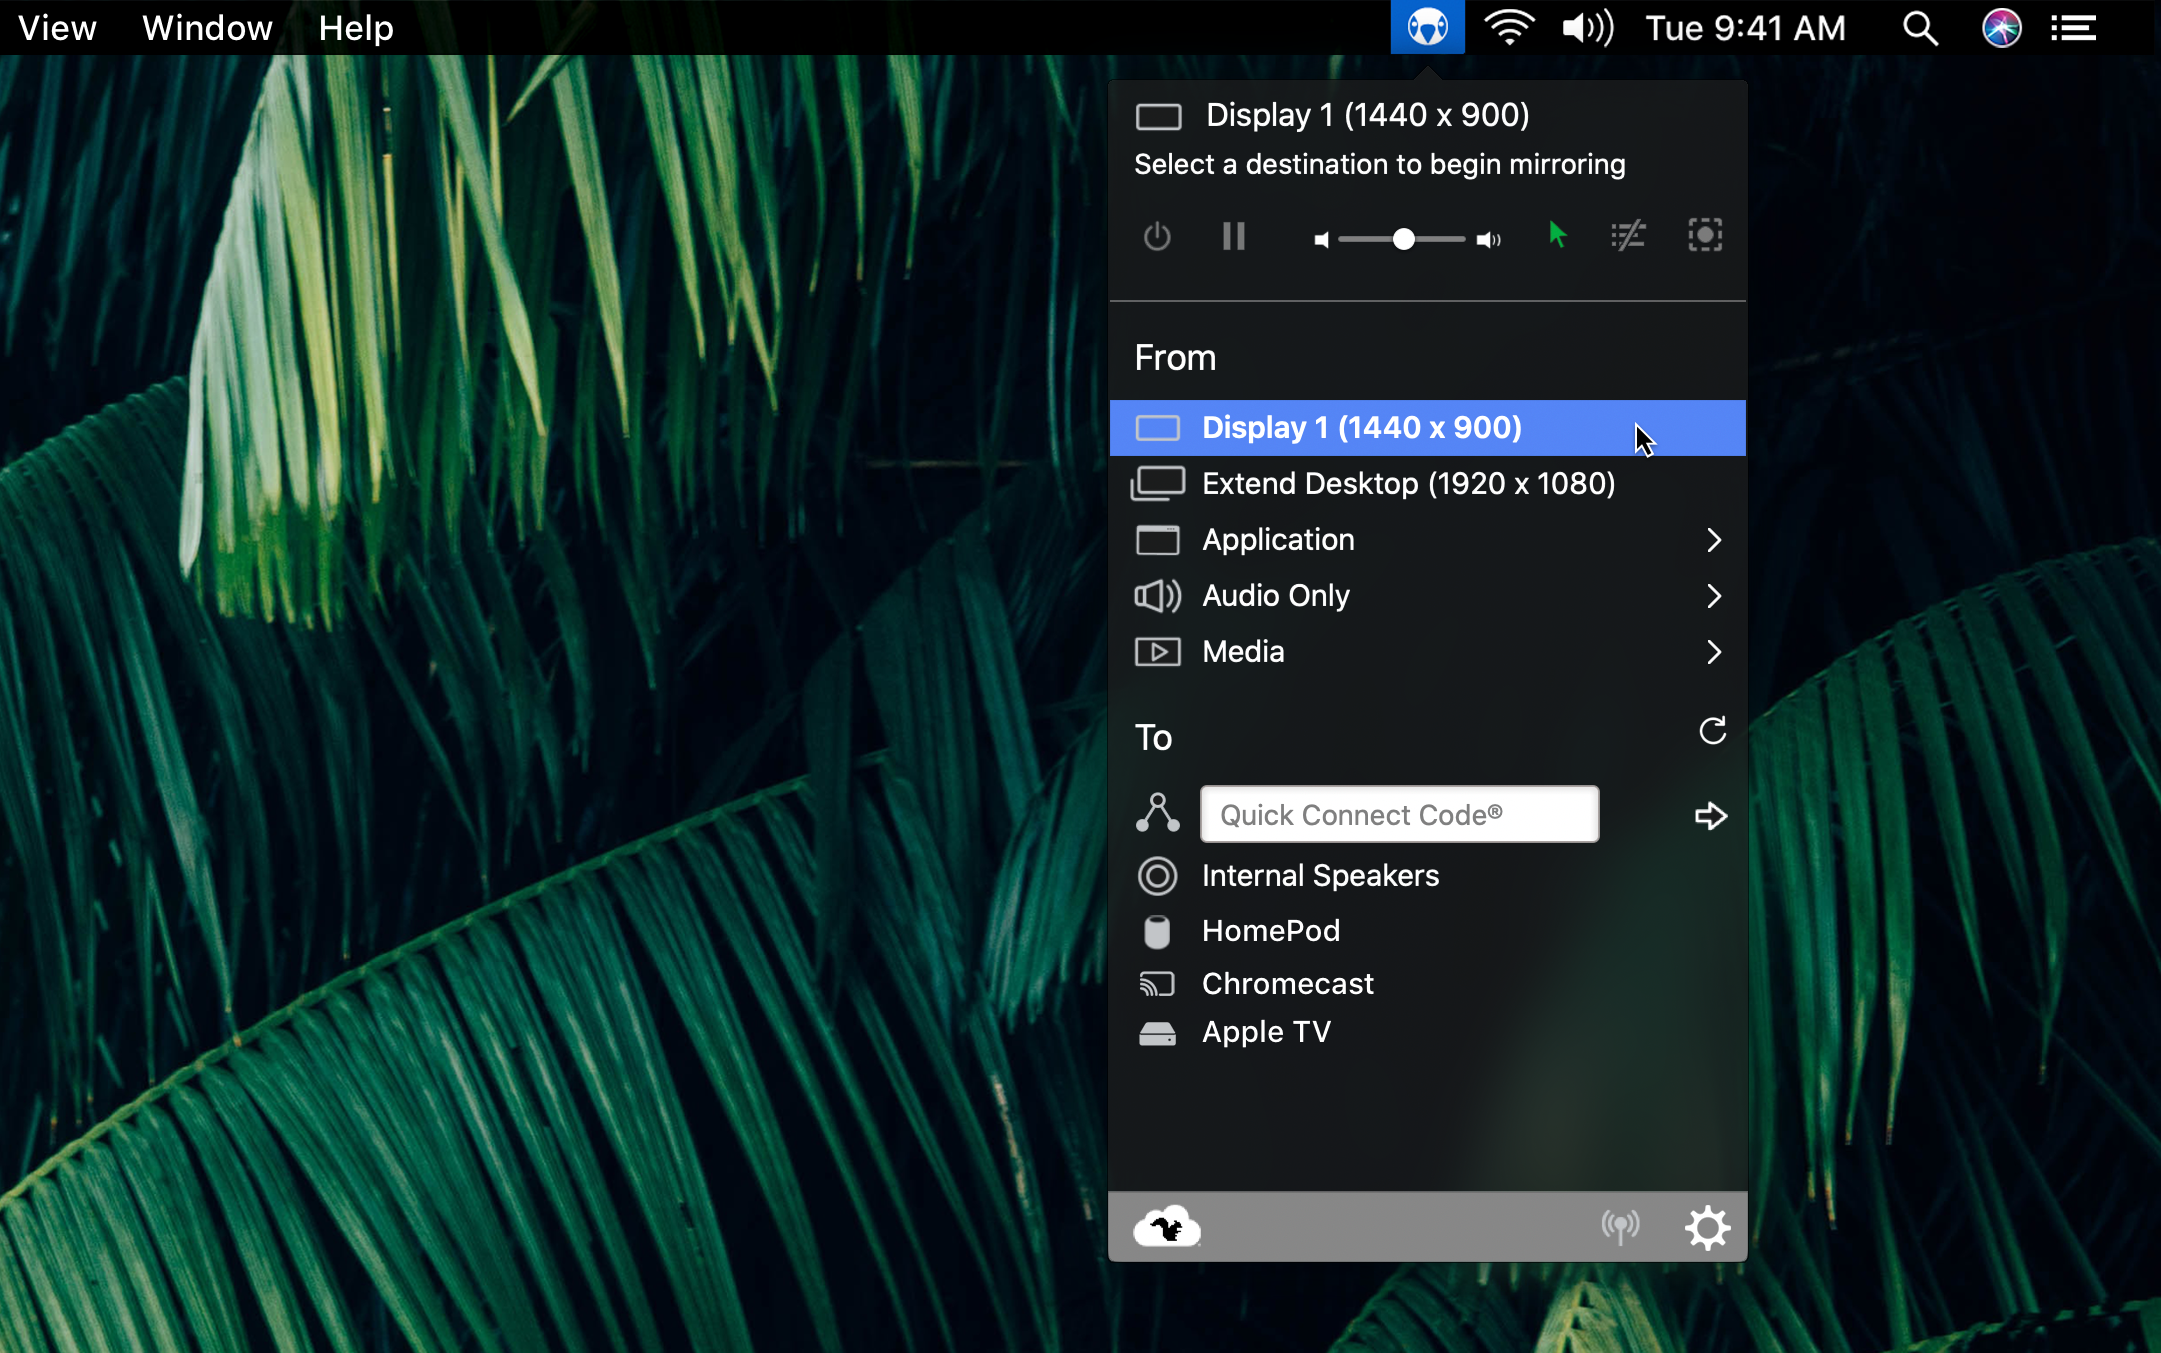This screenshot has width=2161, height=1353.
Task: Toggle the screen capture region icon
Action: point(1705,236)
